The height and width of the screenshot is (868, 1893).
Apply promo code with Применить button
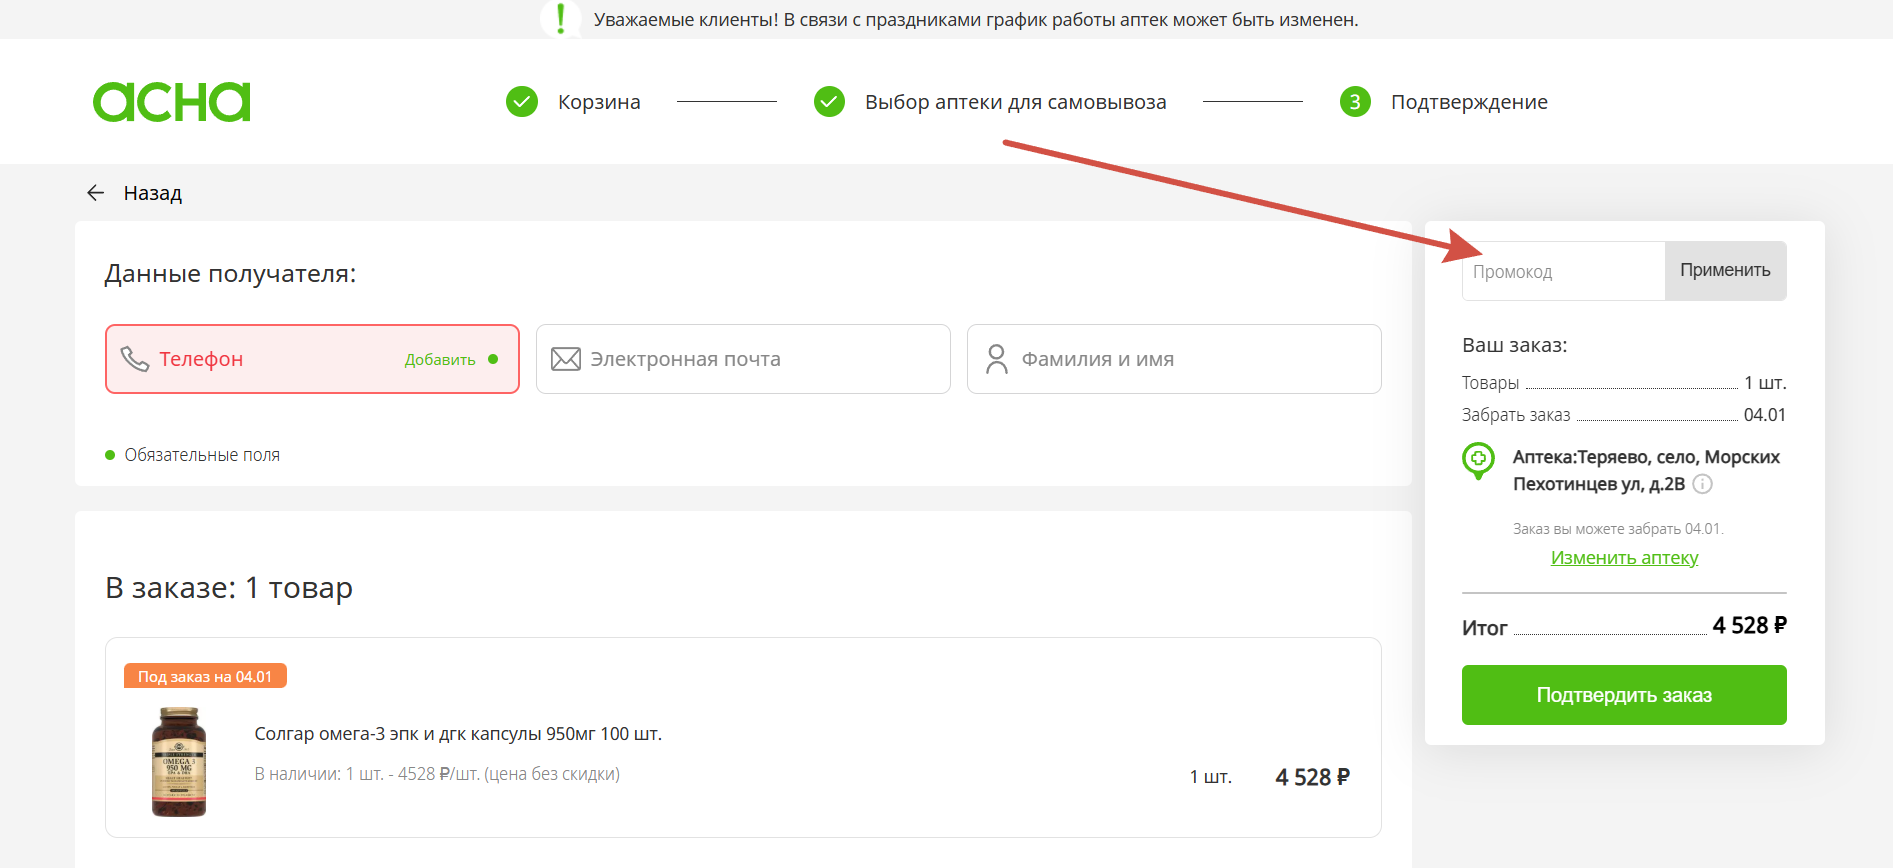point(1725,270)
